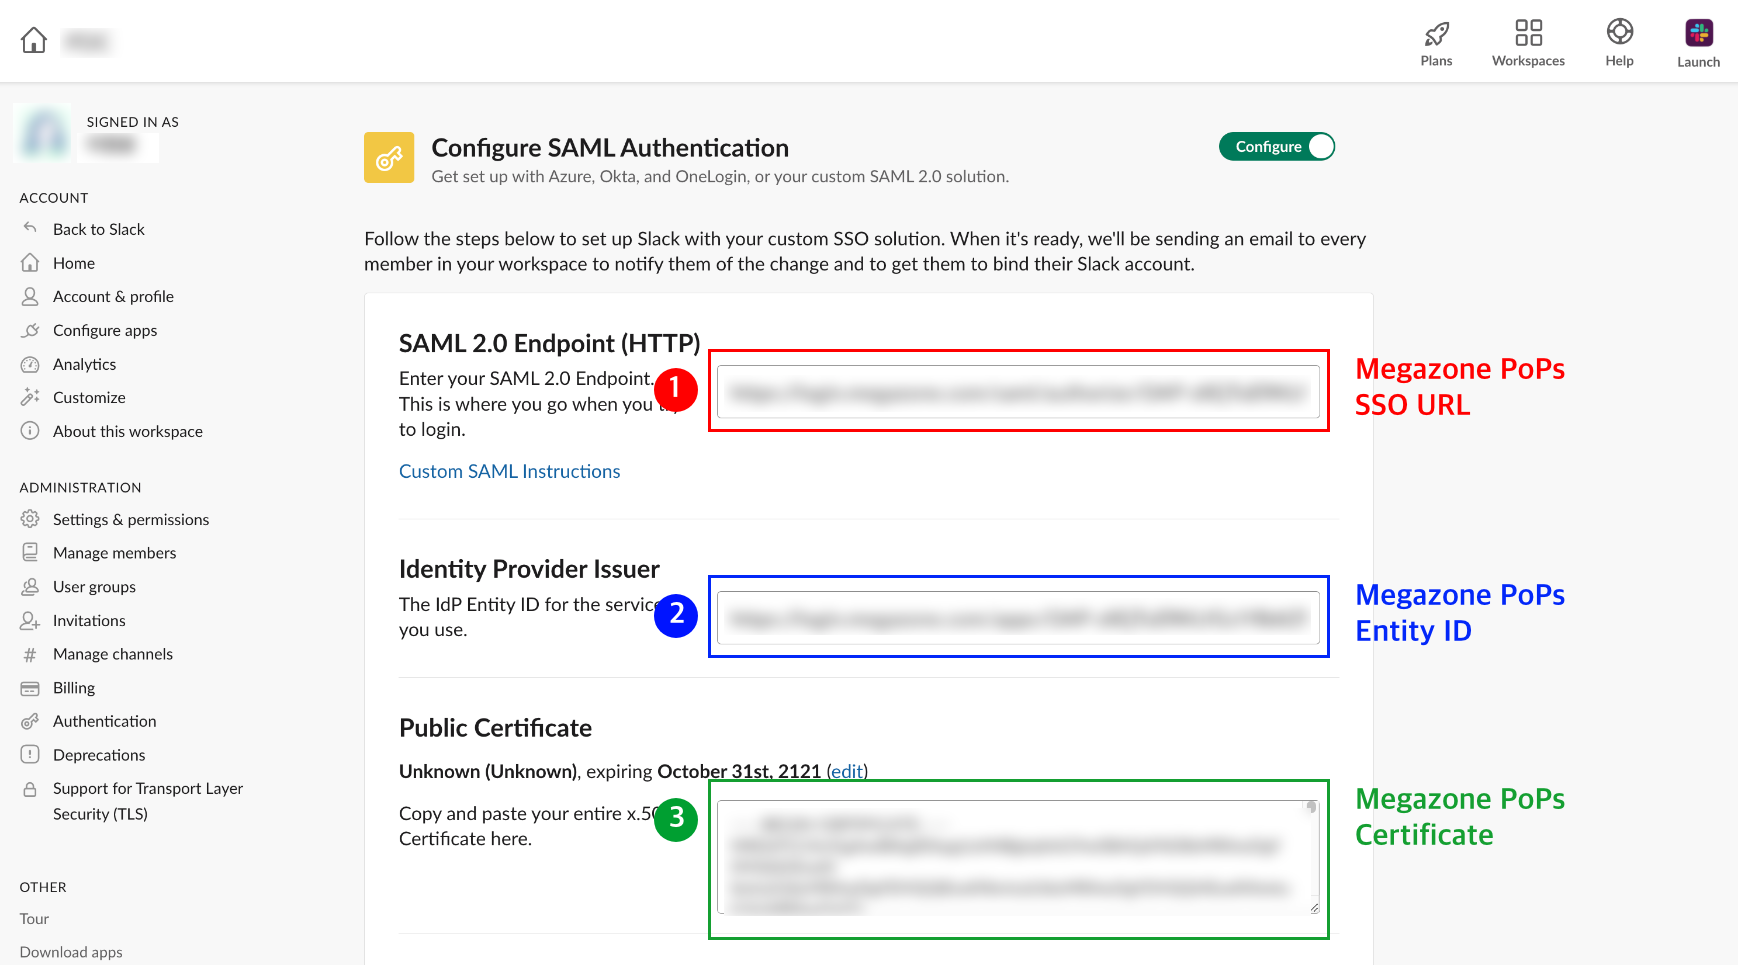The width and height of the screenshot is (1738, 965).
Task: Go to Configure apps
Action: pyautogui.click(x=105, y=330)
